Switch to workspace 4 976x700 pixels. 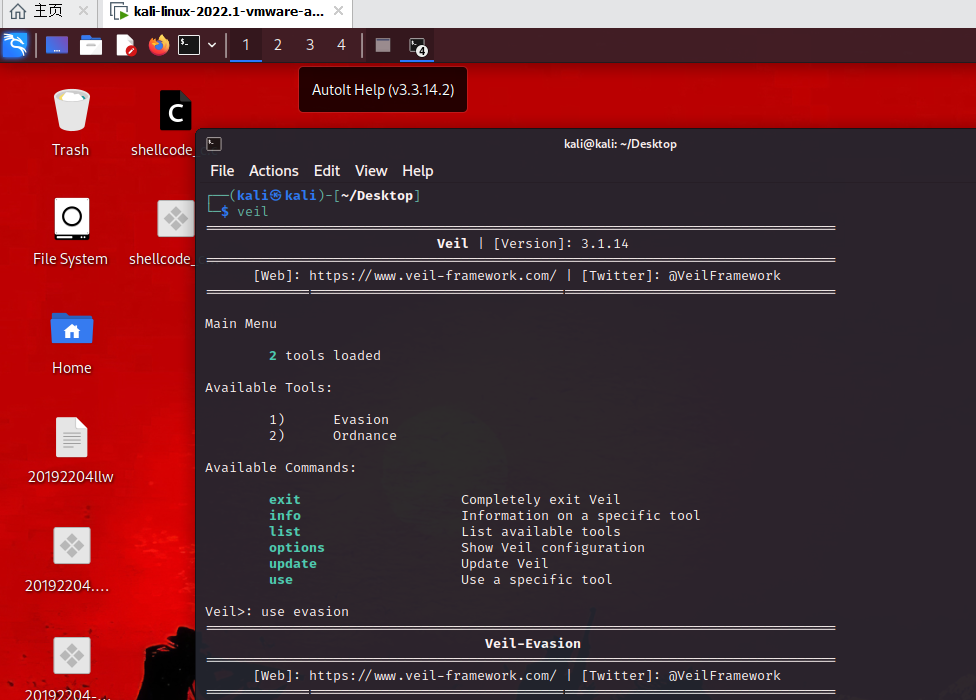(341, 45)
